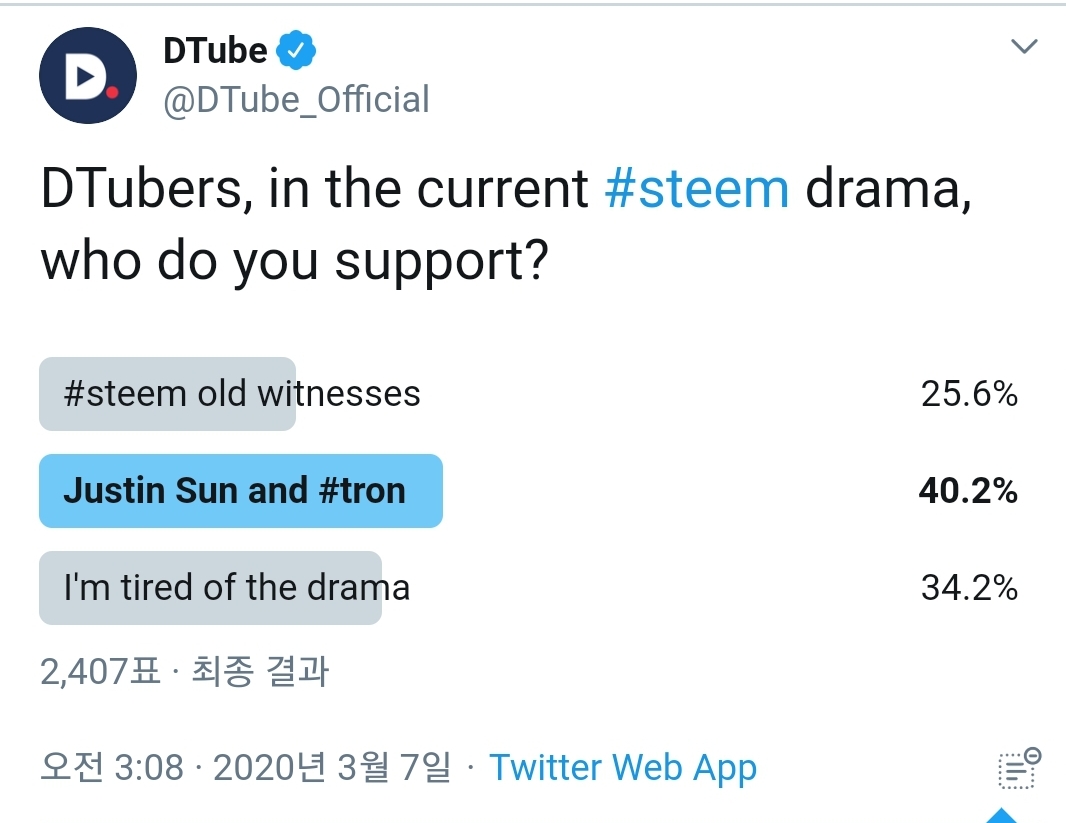Click the DTube profile avatar
The image size is (1066, 823).
pyautogui.click(x=88, y=76)
